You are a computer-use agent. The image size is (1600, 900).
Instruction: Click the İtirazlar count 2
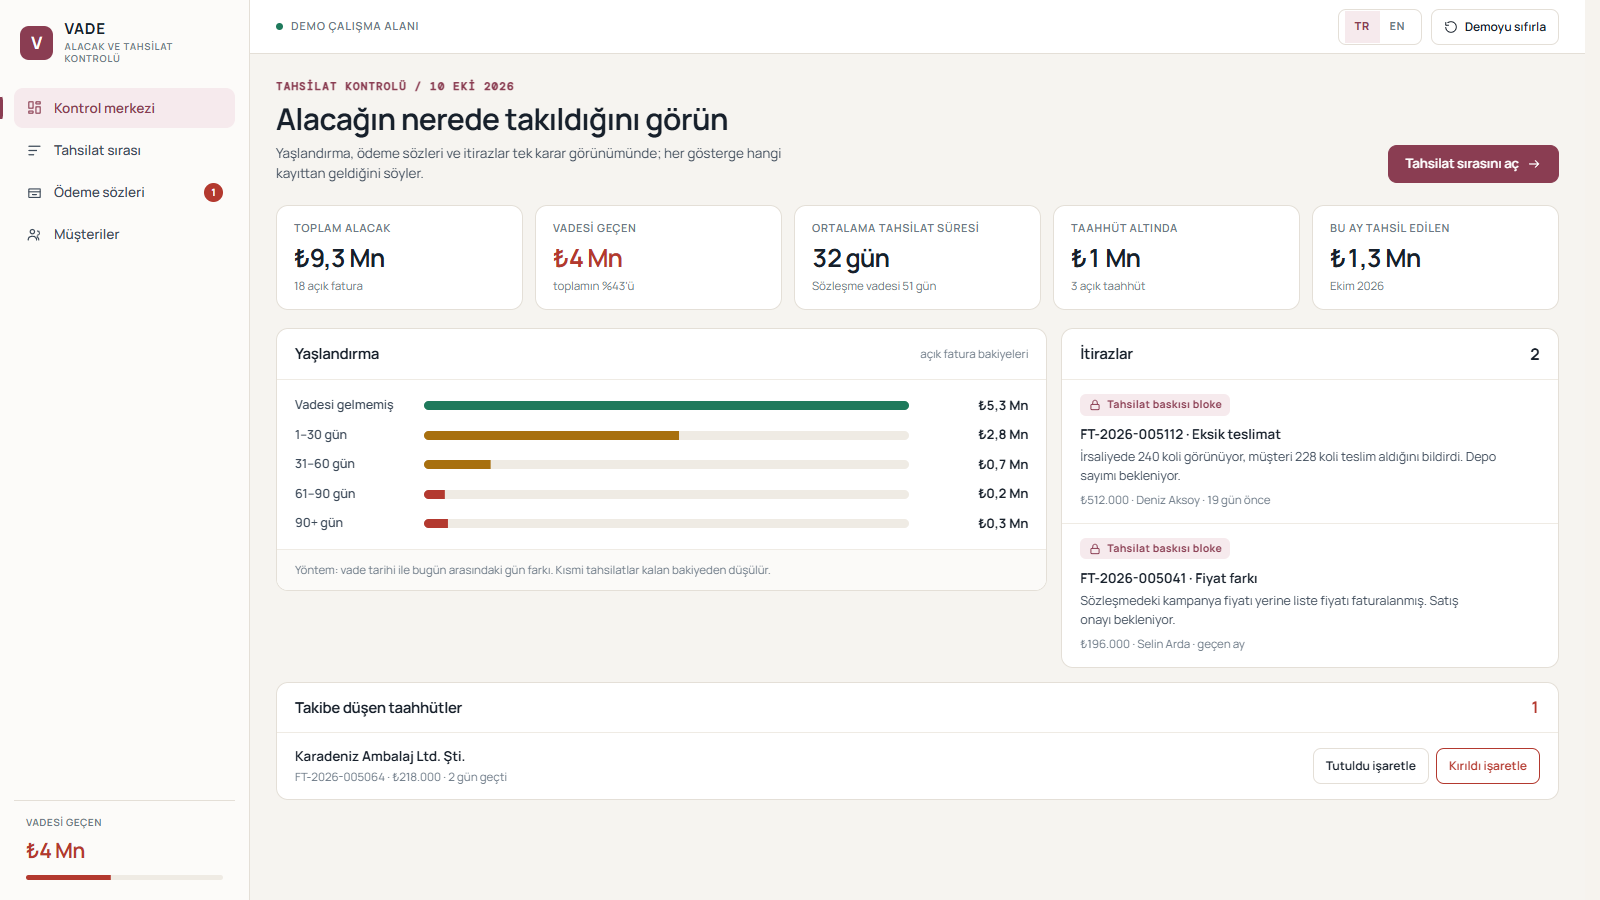[x=1535, y=354]
